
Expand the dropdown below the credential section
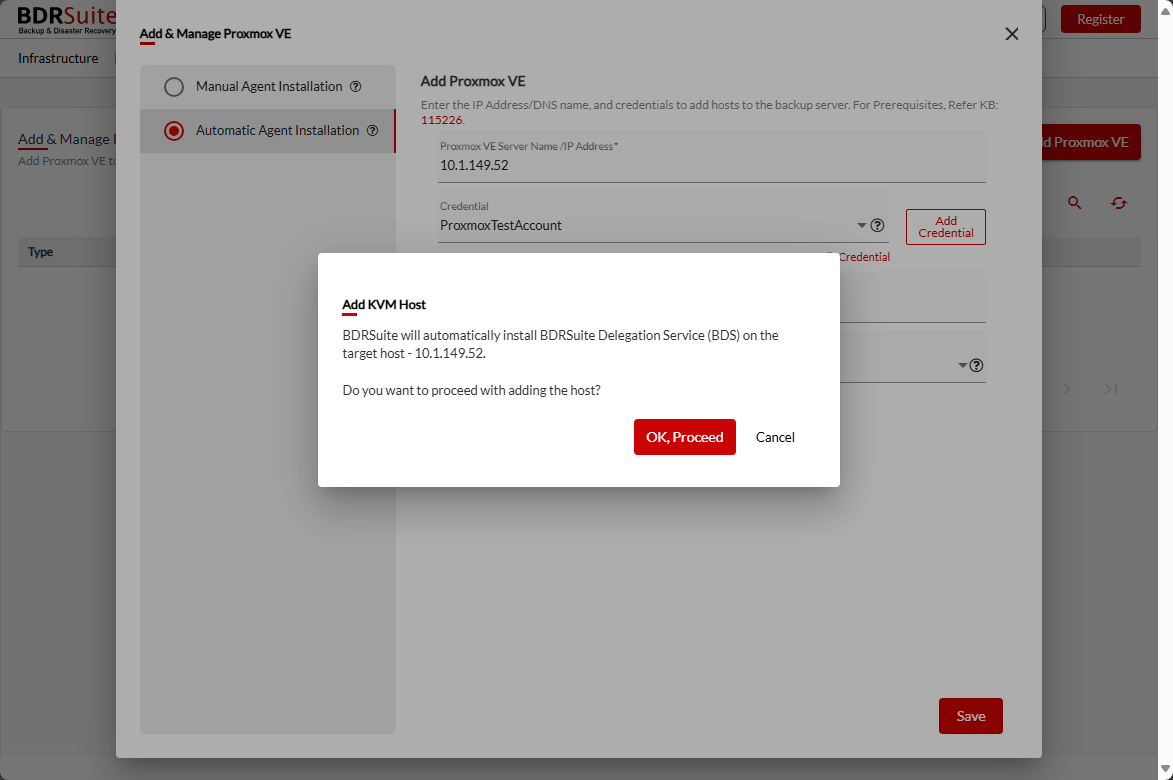pyautogui.click(x=961, y=364)
